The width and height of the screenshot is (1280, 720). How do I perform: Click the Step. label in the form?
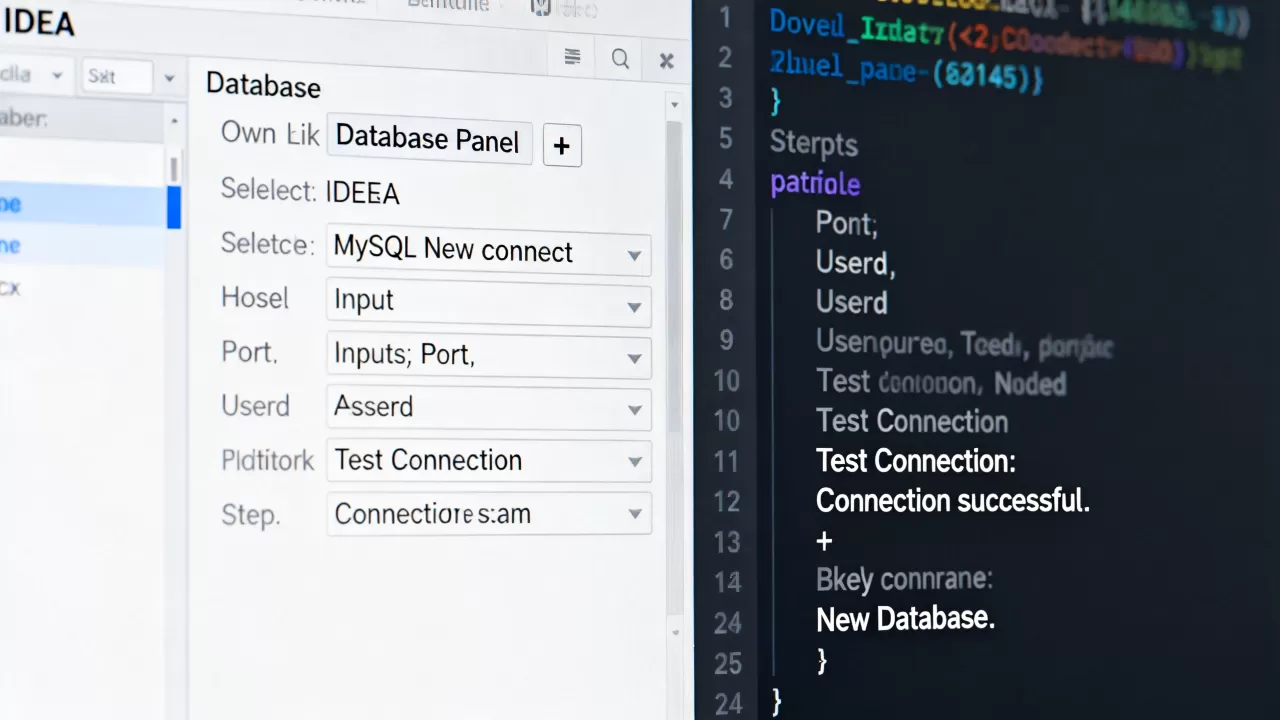pyautogui.click(x=250, y=515)
